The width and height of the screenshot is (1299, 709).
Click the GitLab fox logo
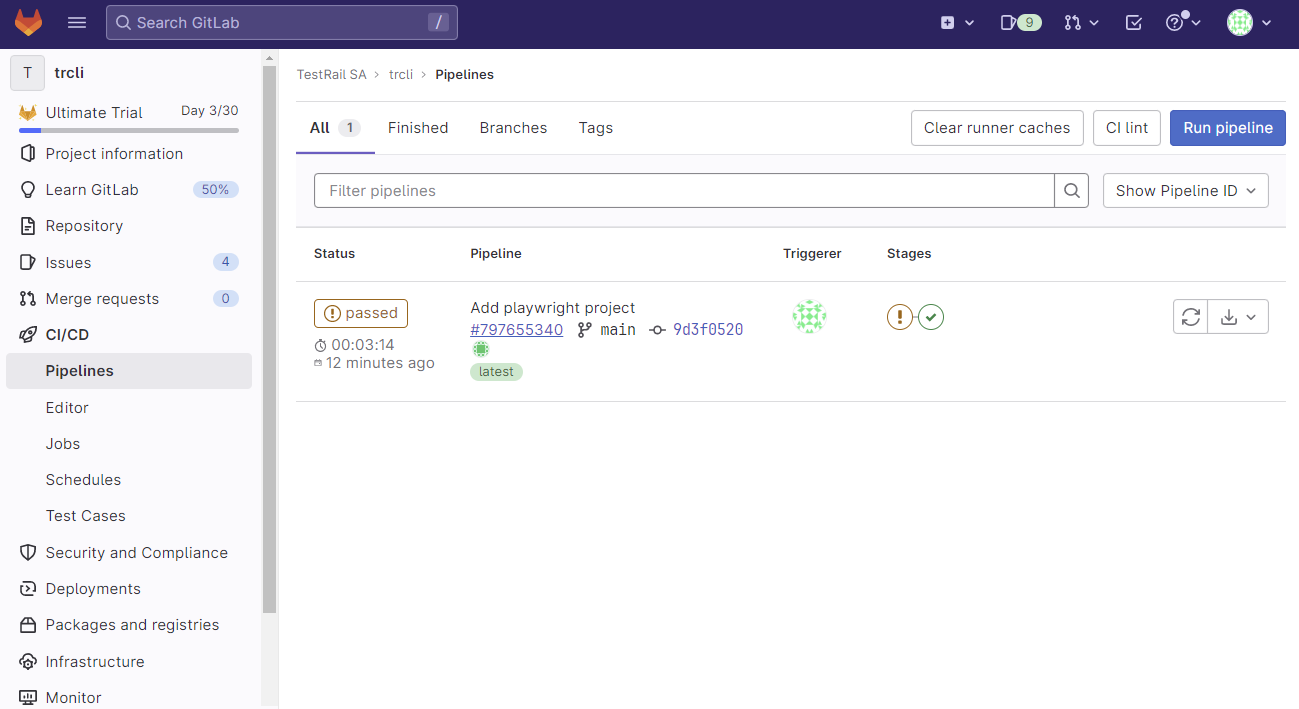[28, 22]
